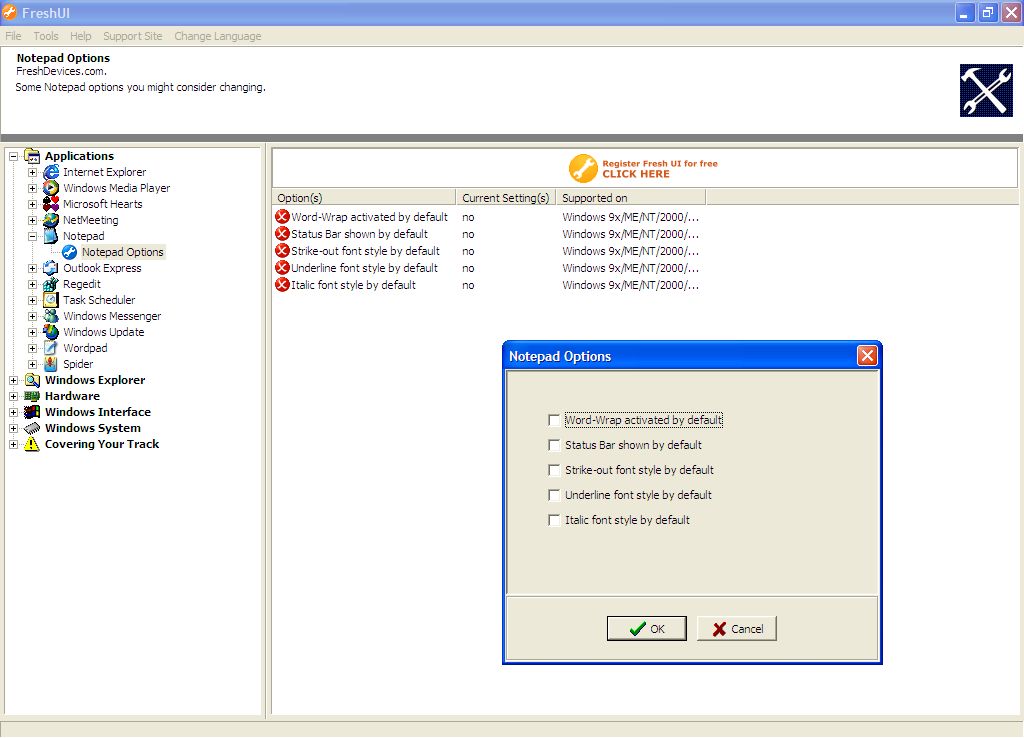1024x738 pixels.
Task: Click Cancel in Notepad Options dialog
Action: (737, 628)
